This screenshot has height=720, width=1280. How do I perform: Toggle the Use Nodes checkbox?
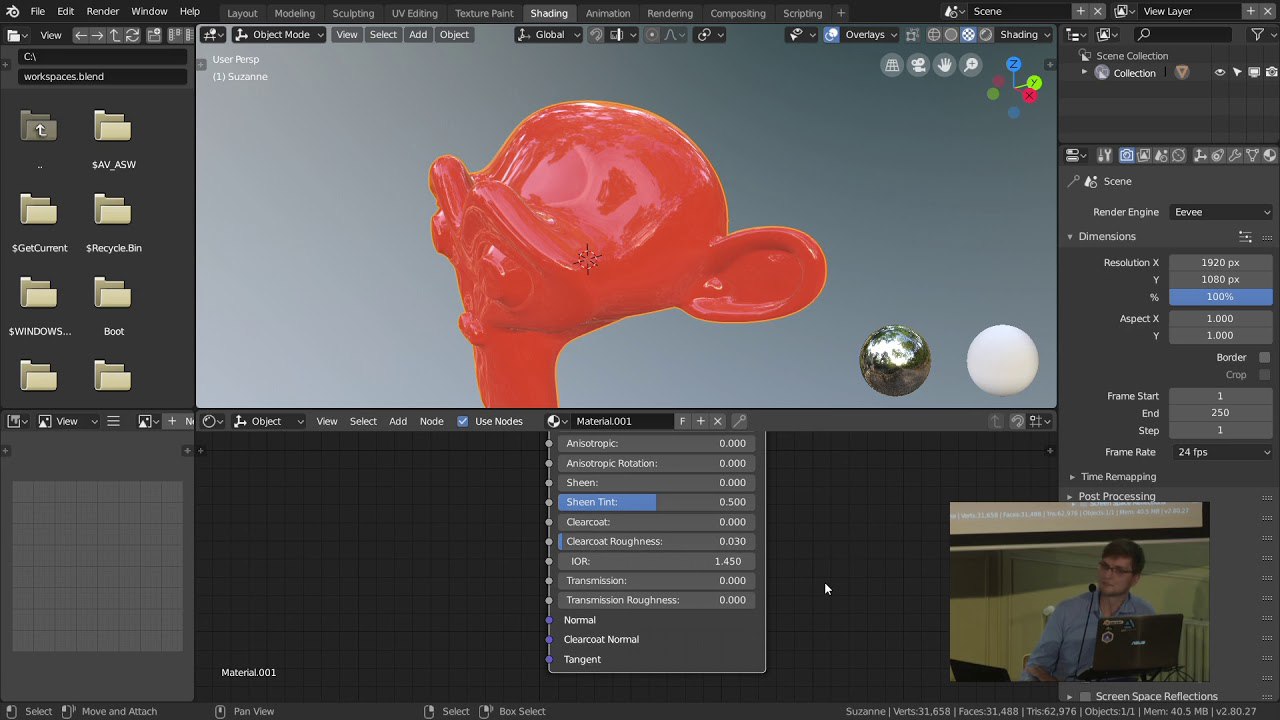tap(462, 421)
